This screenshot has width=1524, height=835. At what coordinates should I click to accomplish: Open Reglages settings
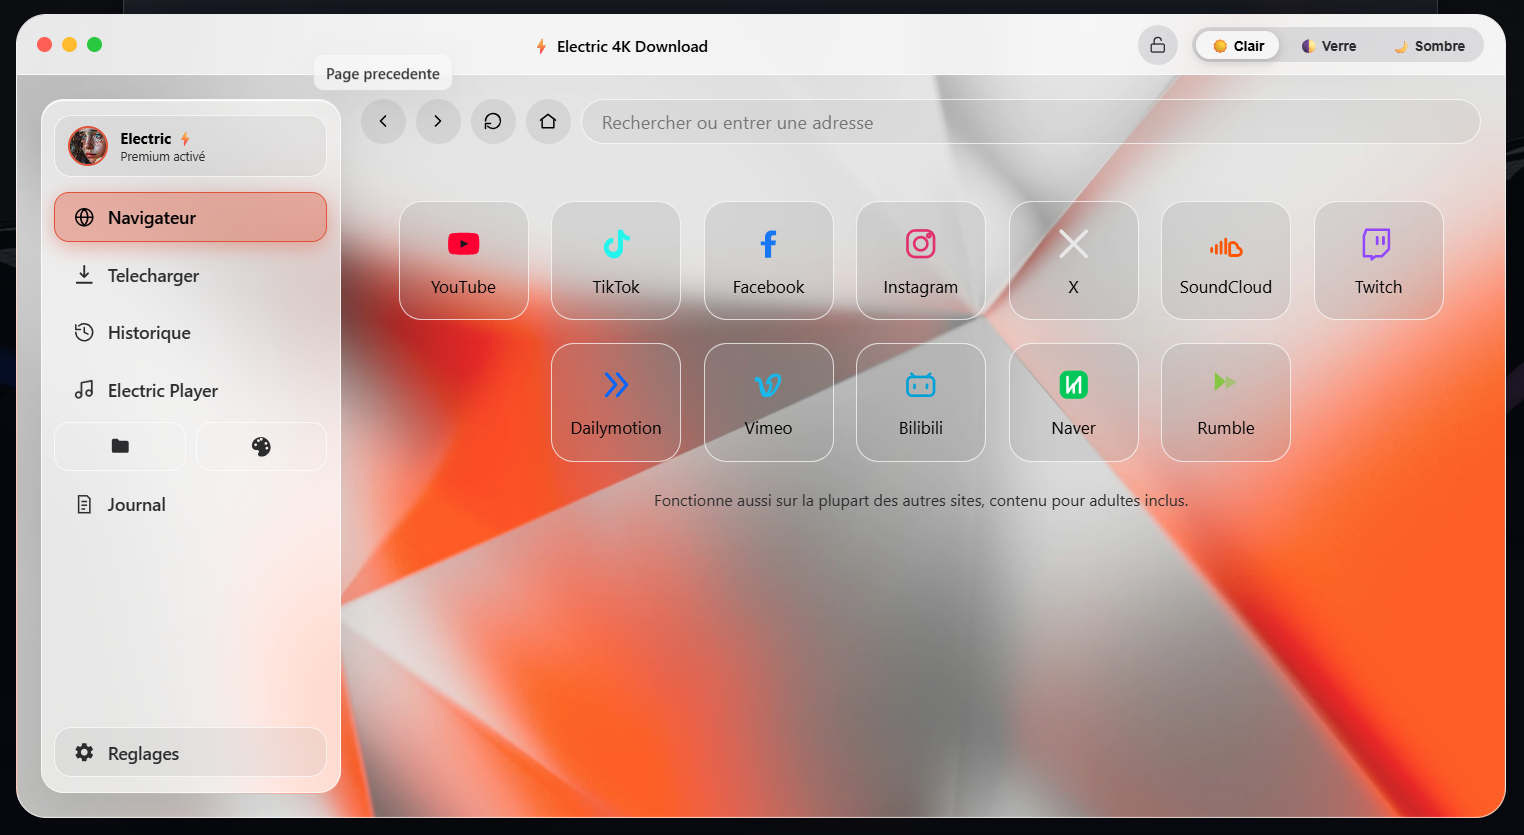(190, 752)
